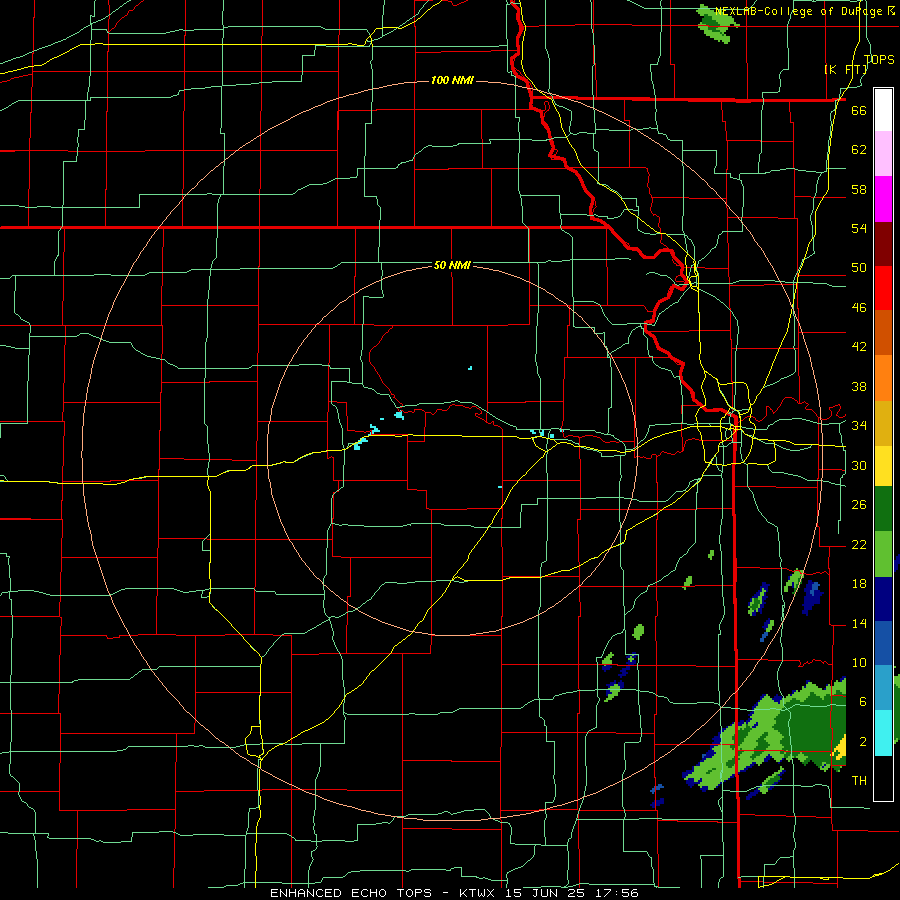Click the legend value "50"
900x900 pixels.
(x=859, y=268)
